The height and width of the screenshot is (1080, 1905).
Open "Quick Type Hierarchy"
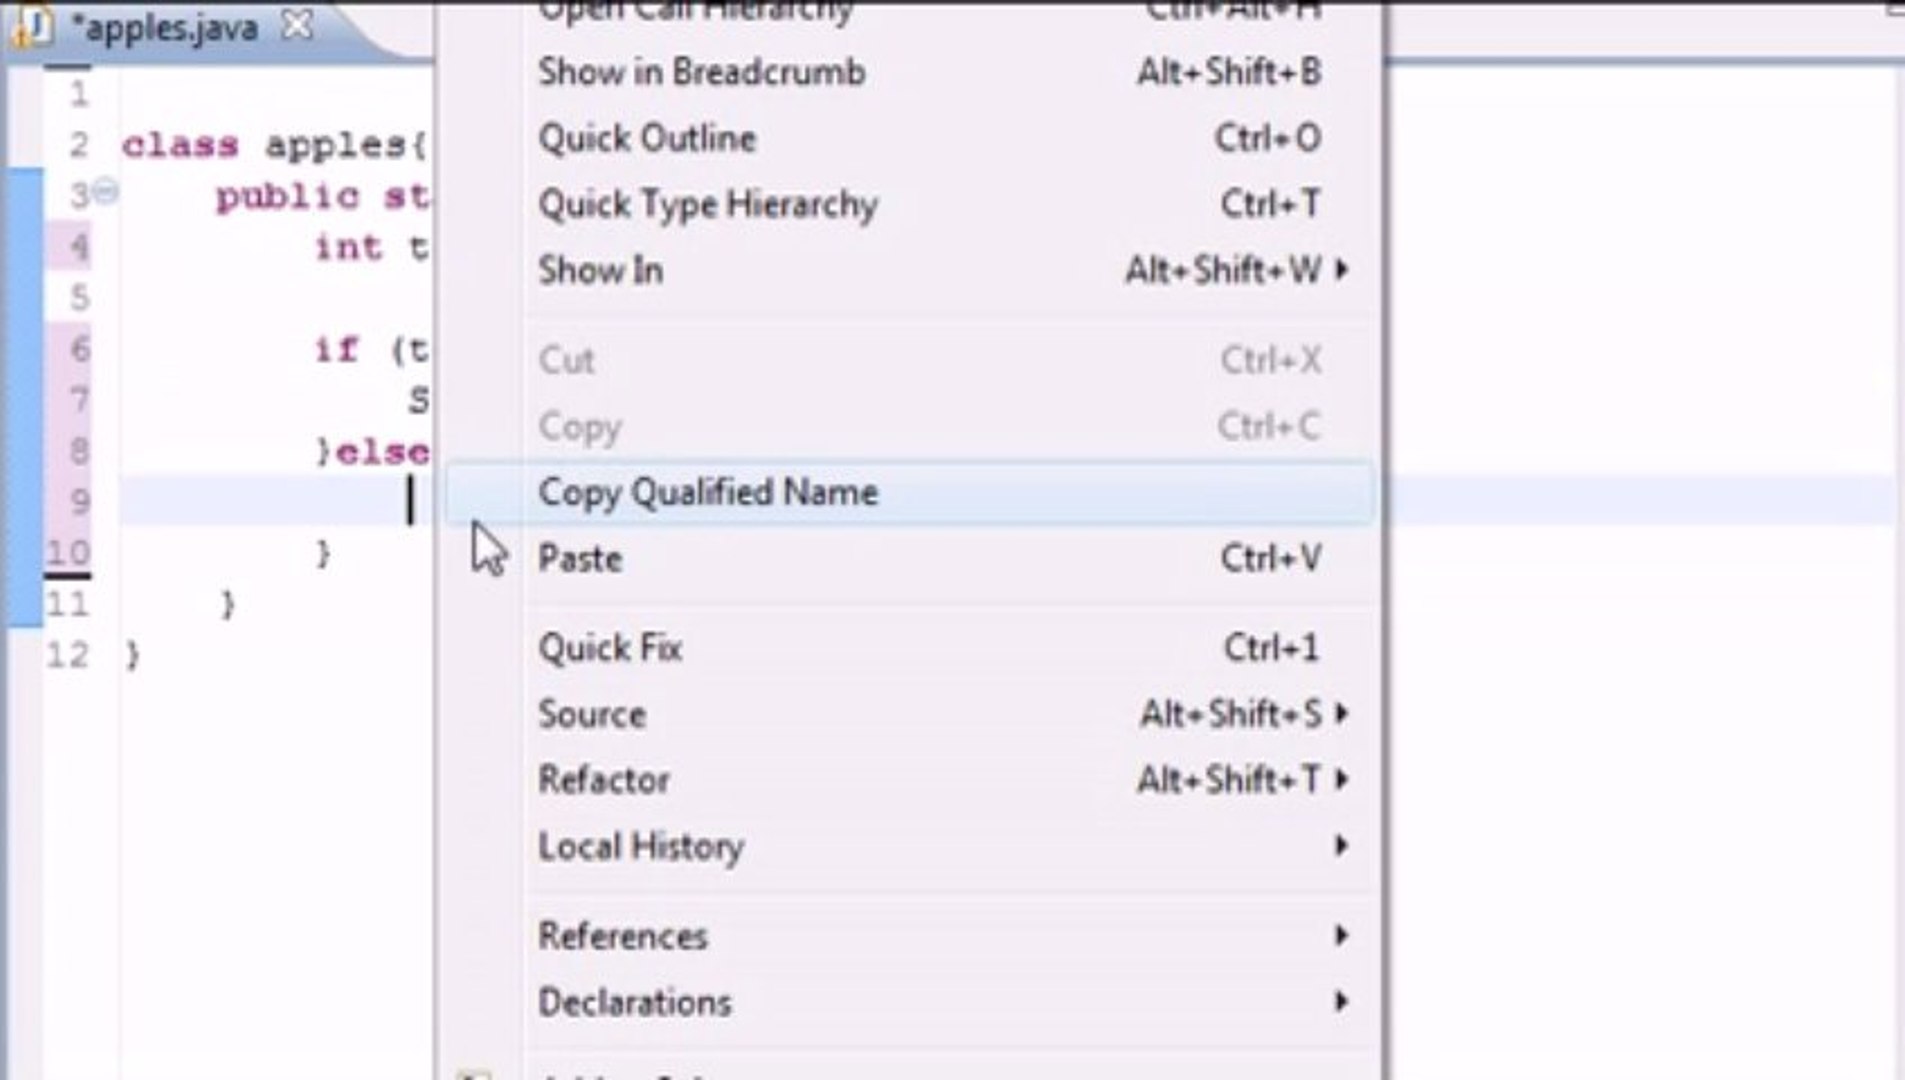point(710,204)
